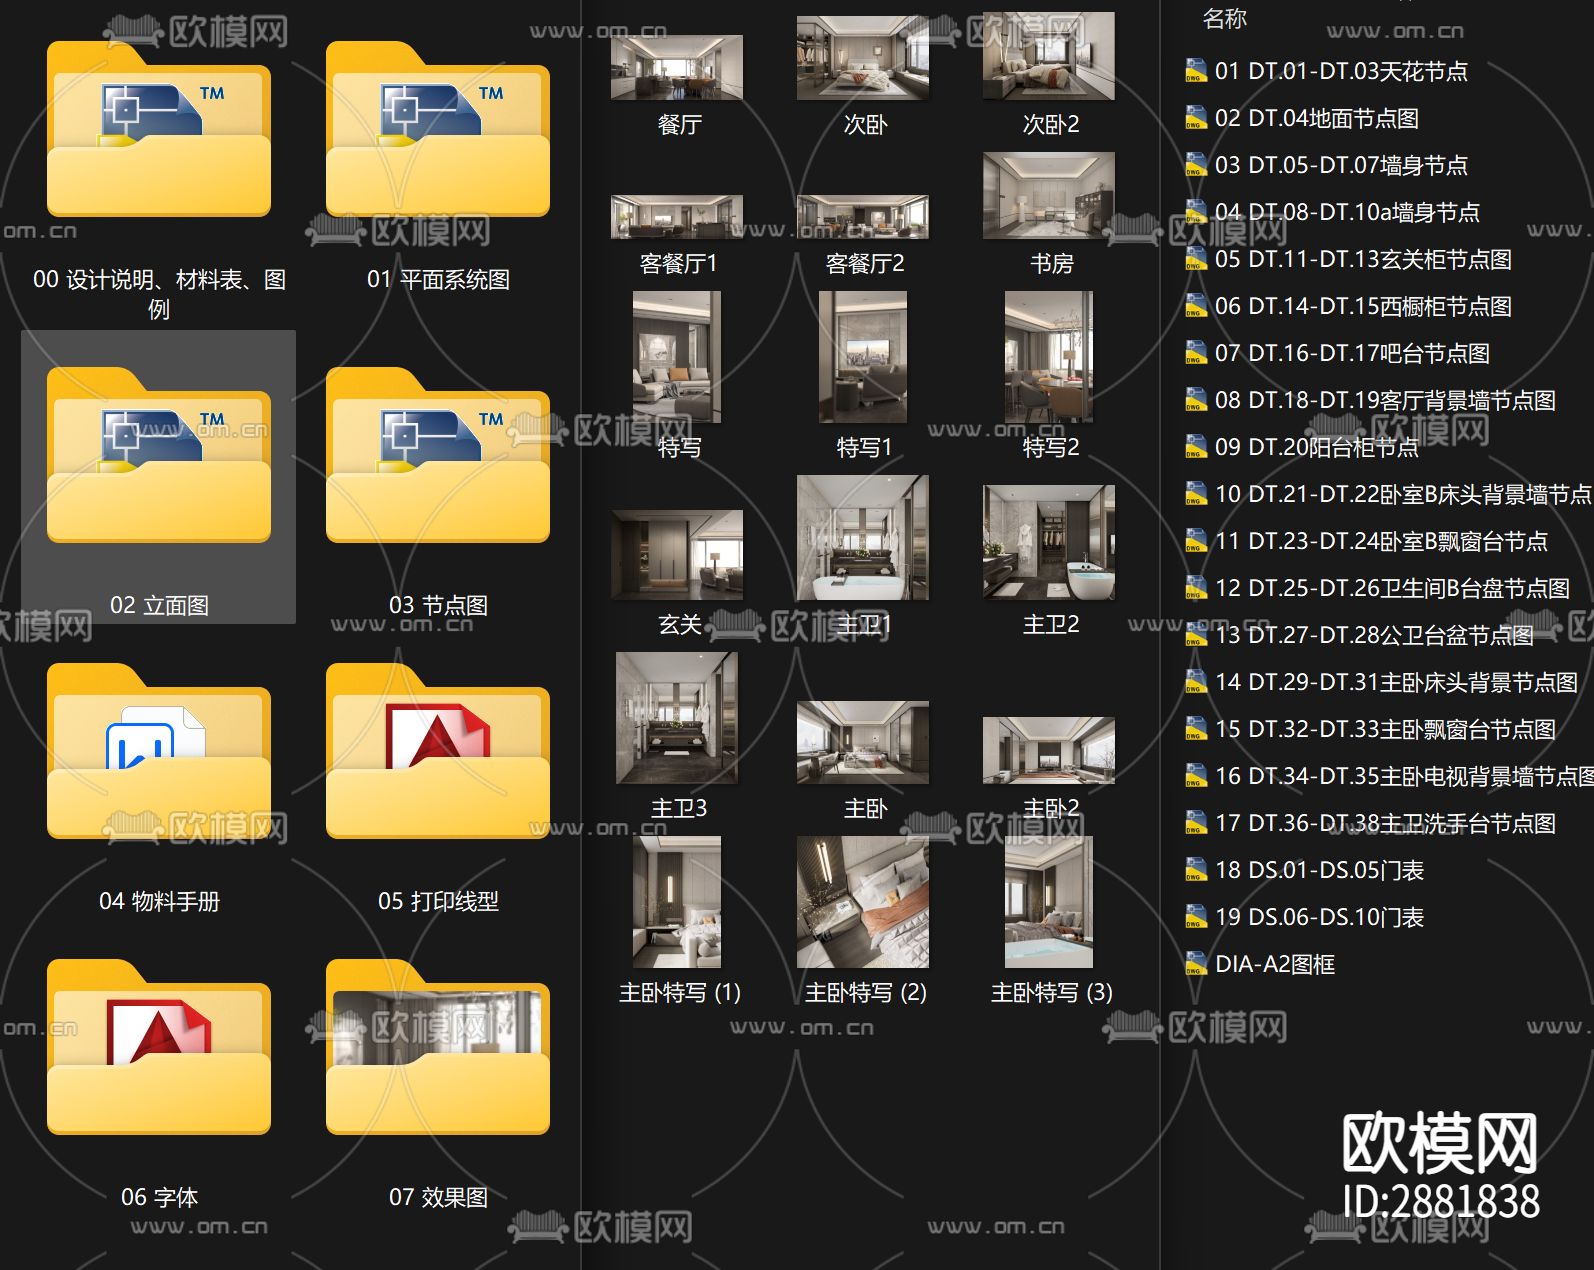Open the 主卧2 bedroom thumbnail

pos(1049,750)
